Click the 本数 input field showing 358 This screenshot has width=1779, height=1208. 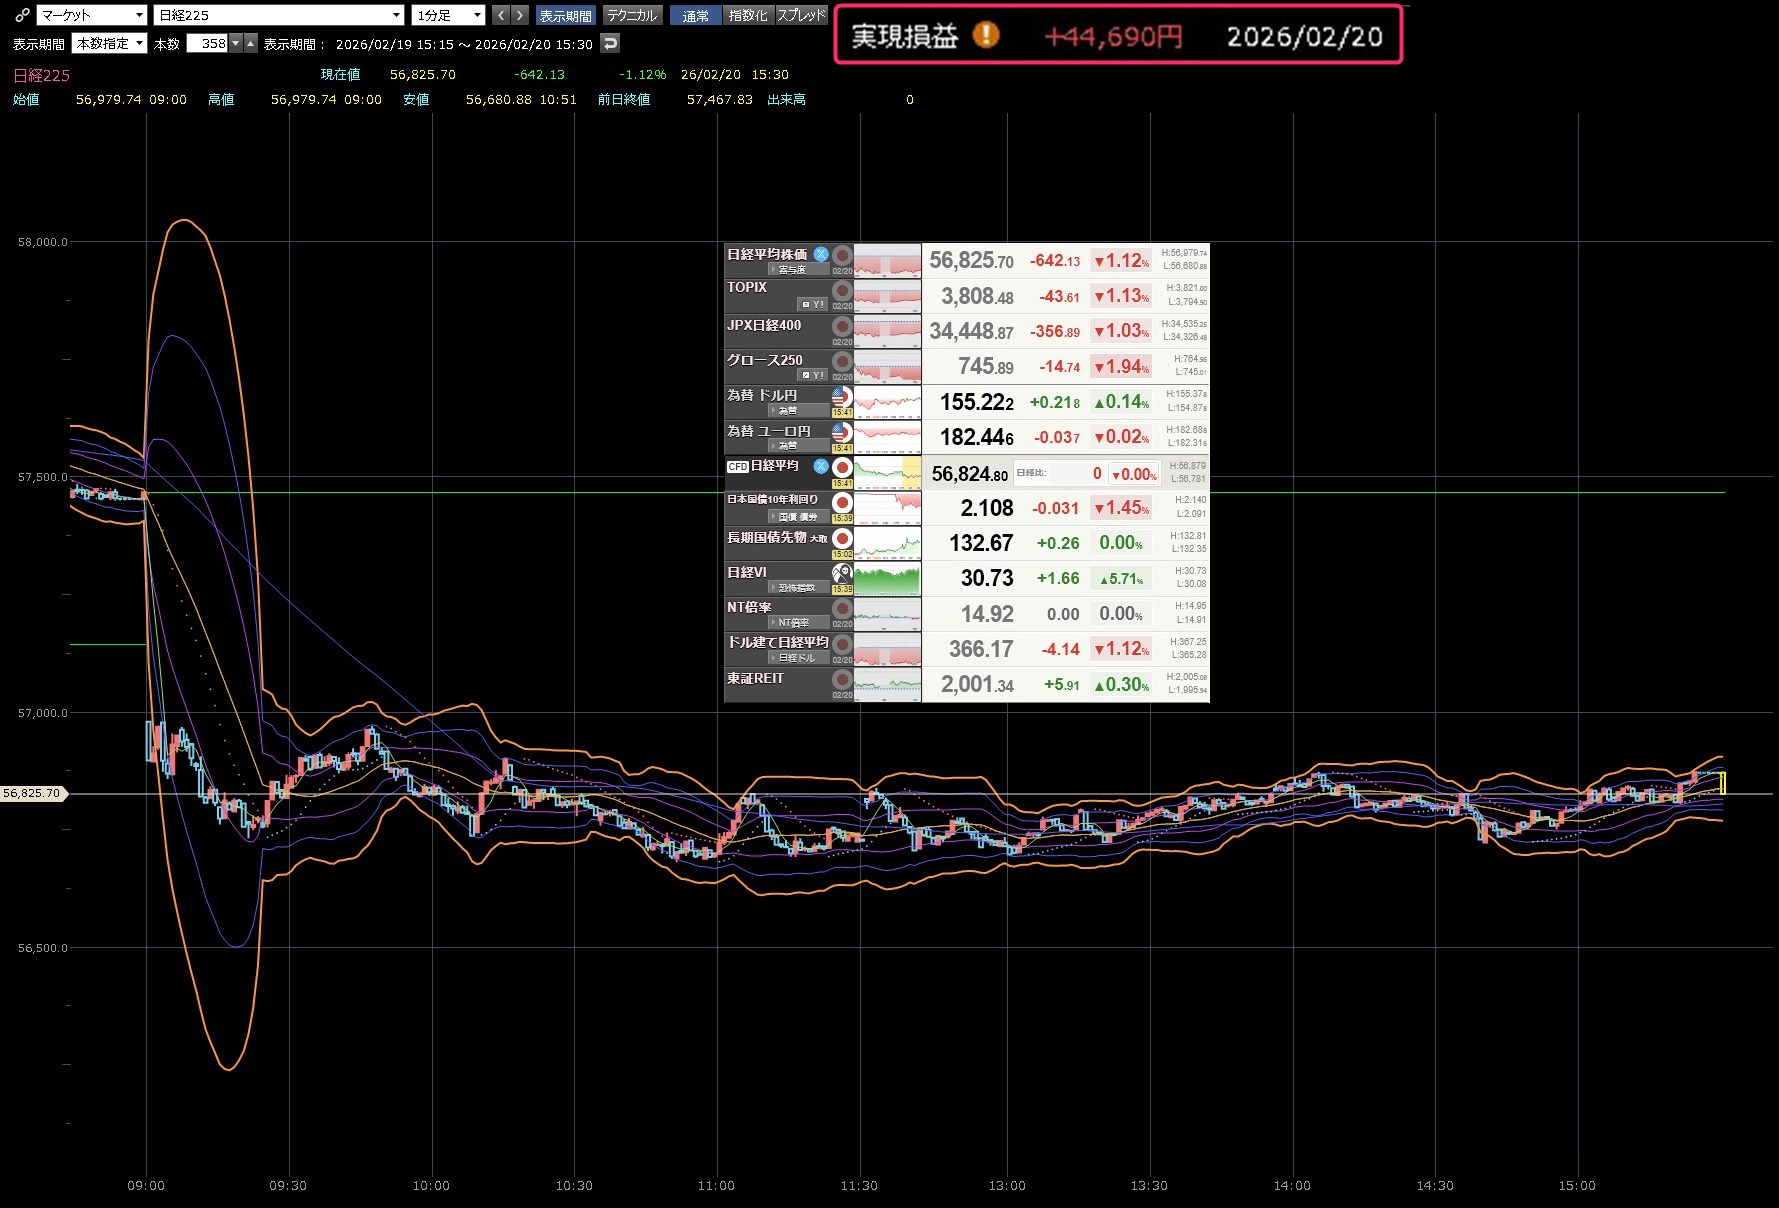point(208,43)
